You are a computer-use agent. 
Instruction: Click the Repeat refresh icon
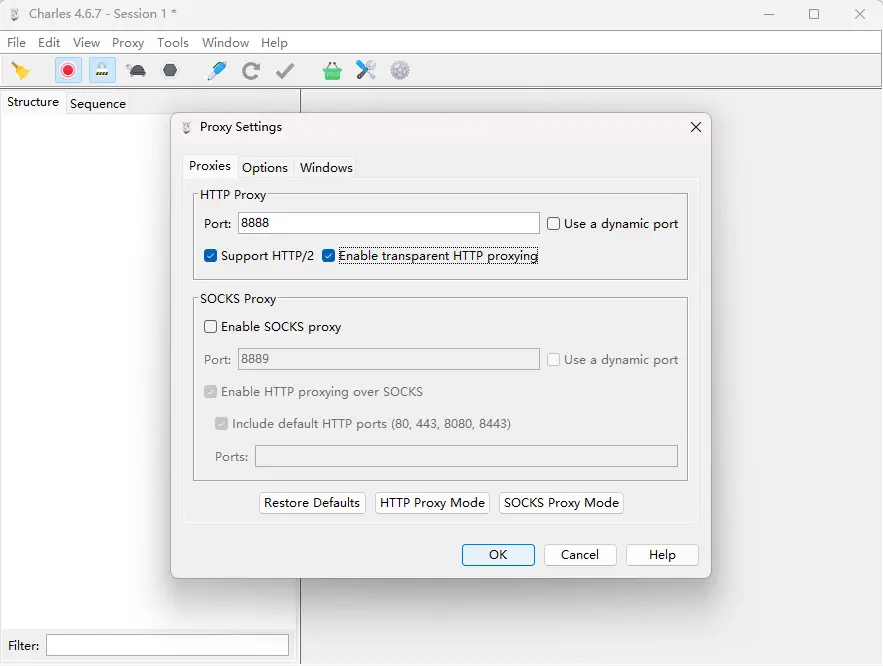click(x=251, y=71)
